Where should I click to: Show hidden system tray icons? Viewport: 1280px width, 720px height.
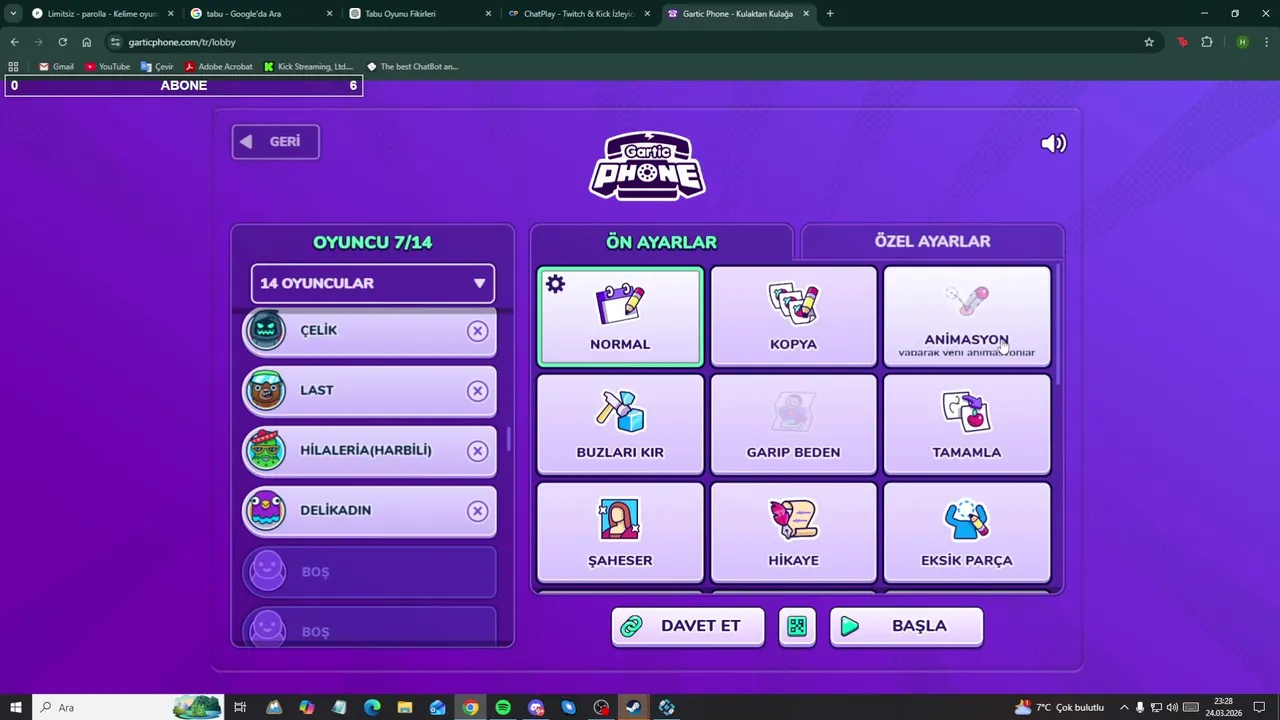1124,707
